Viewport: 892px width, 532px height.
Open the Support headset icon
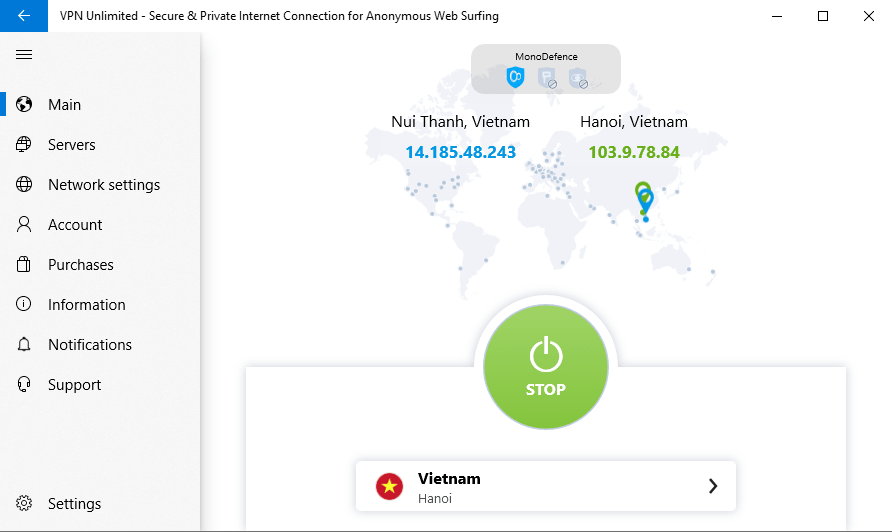(24, 384)
